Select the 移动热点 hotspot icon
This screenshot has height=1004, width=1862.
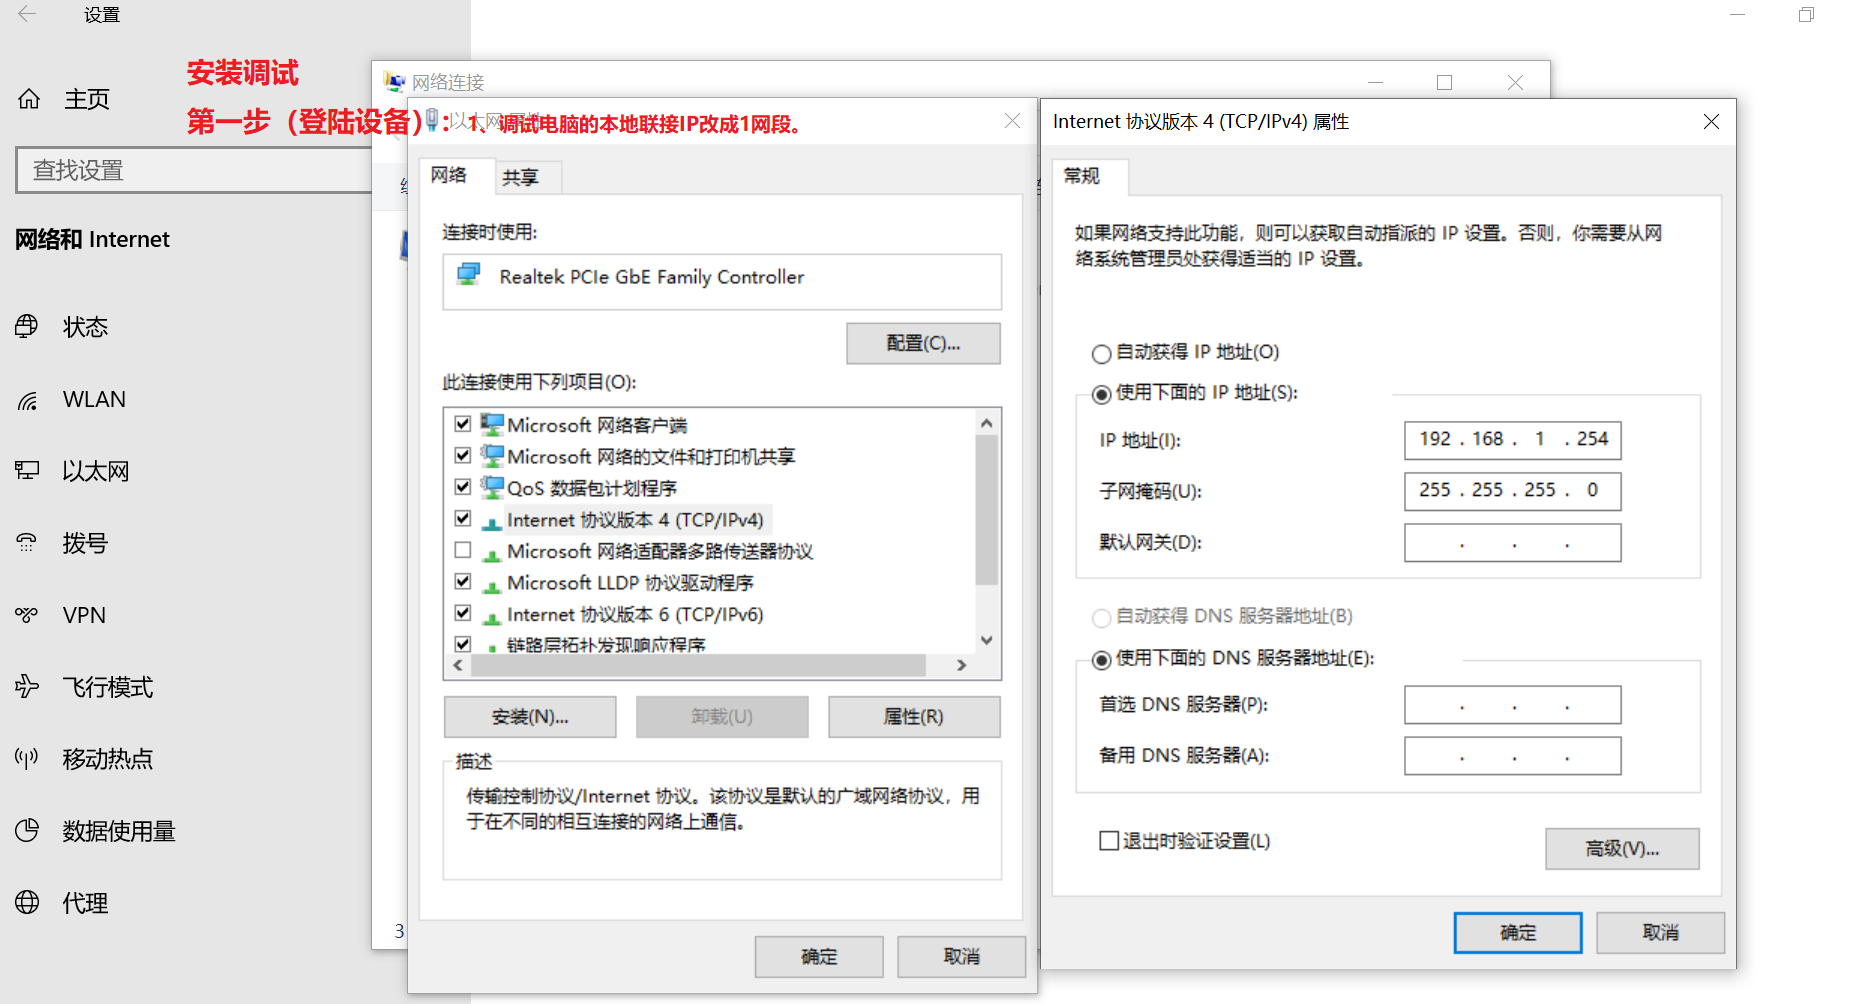(x=27, y=758)
